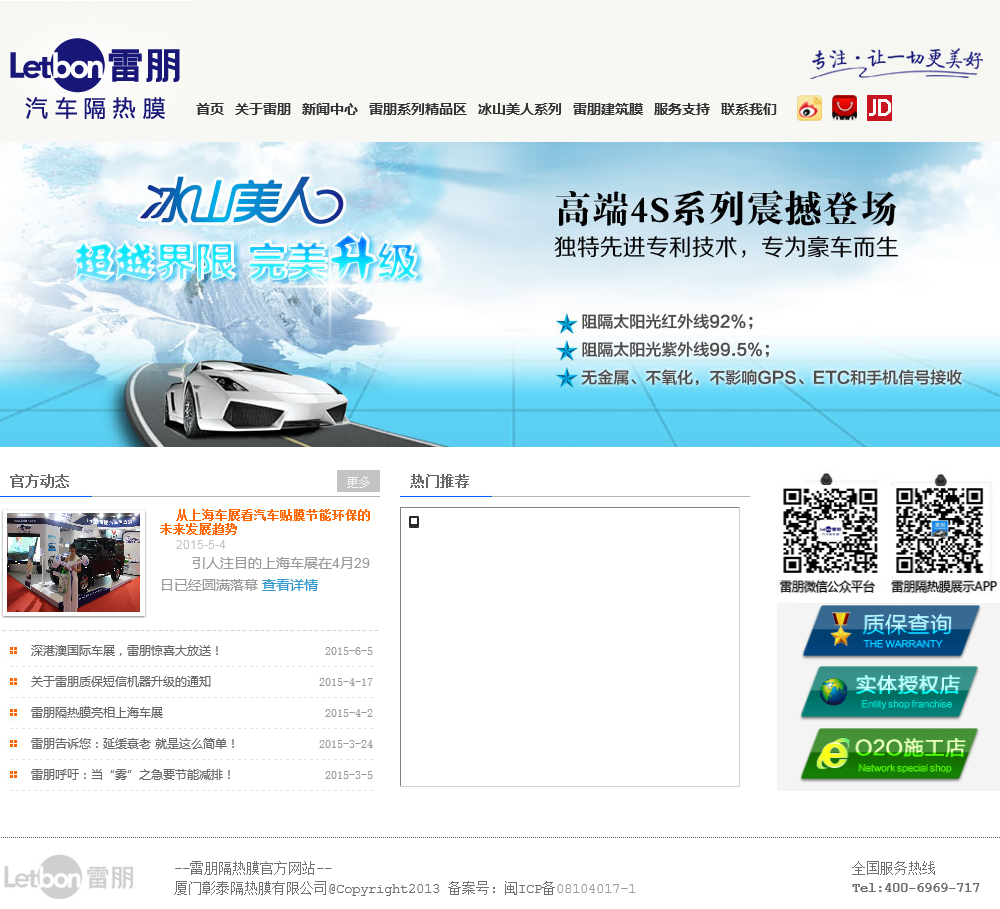This screenshot has width=1000, height=909.
Task: Open the Shanghai auto show news thumbnail
Action: pyautogui.click(x=74, y=563)
